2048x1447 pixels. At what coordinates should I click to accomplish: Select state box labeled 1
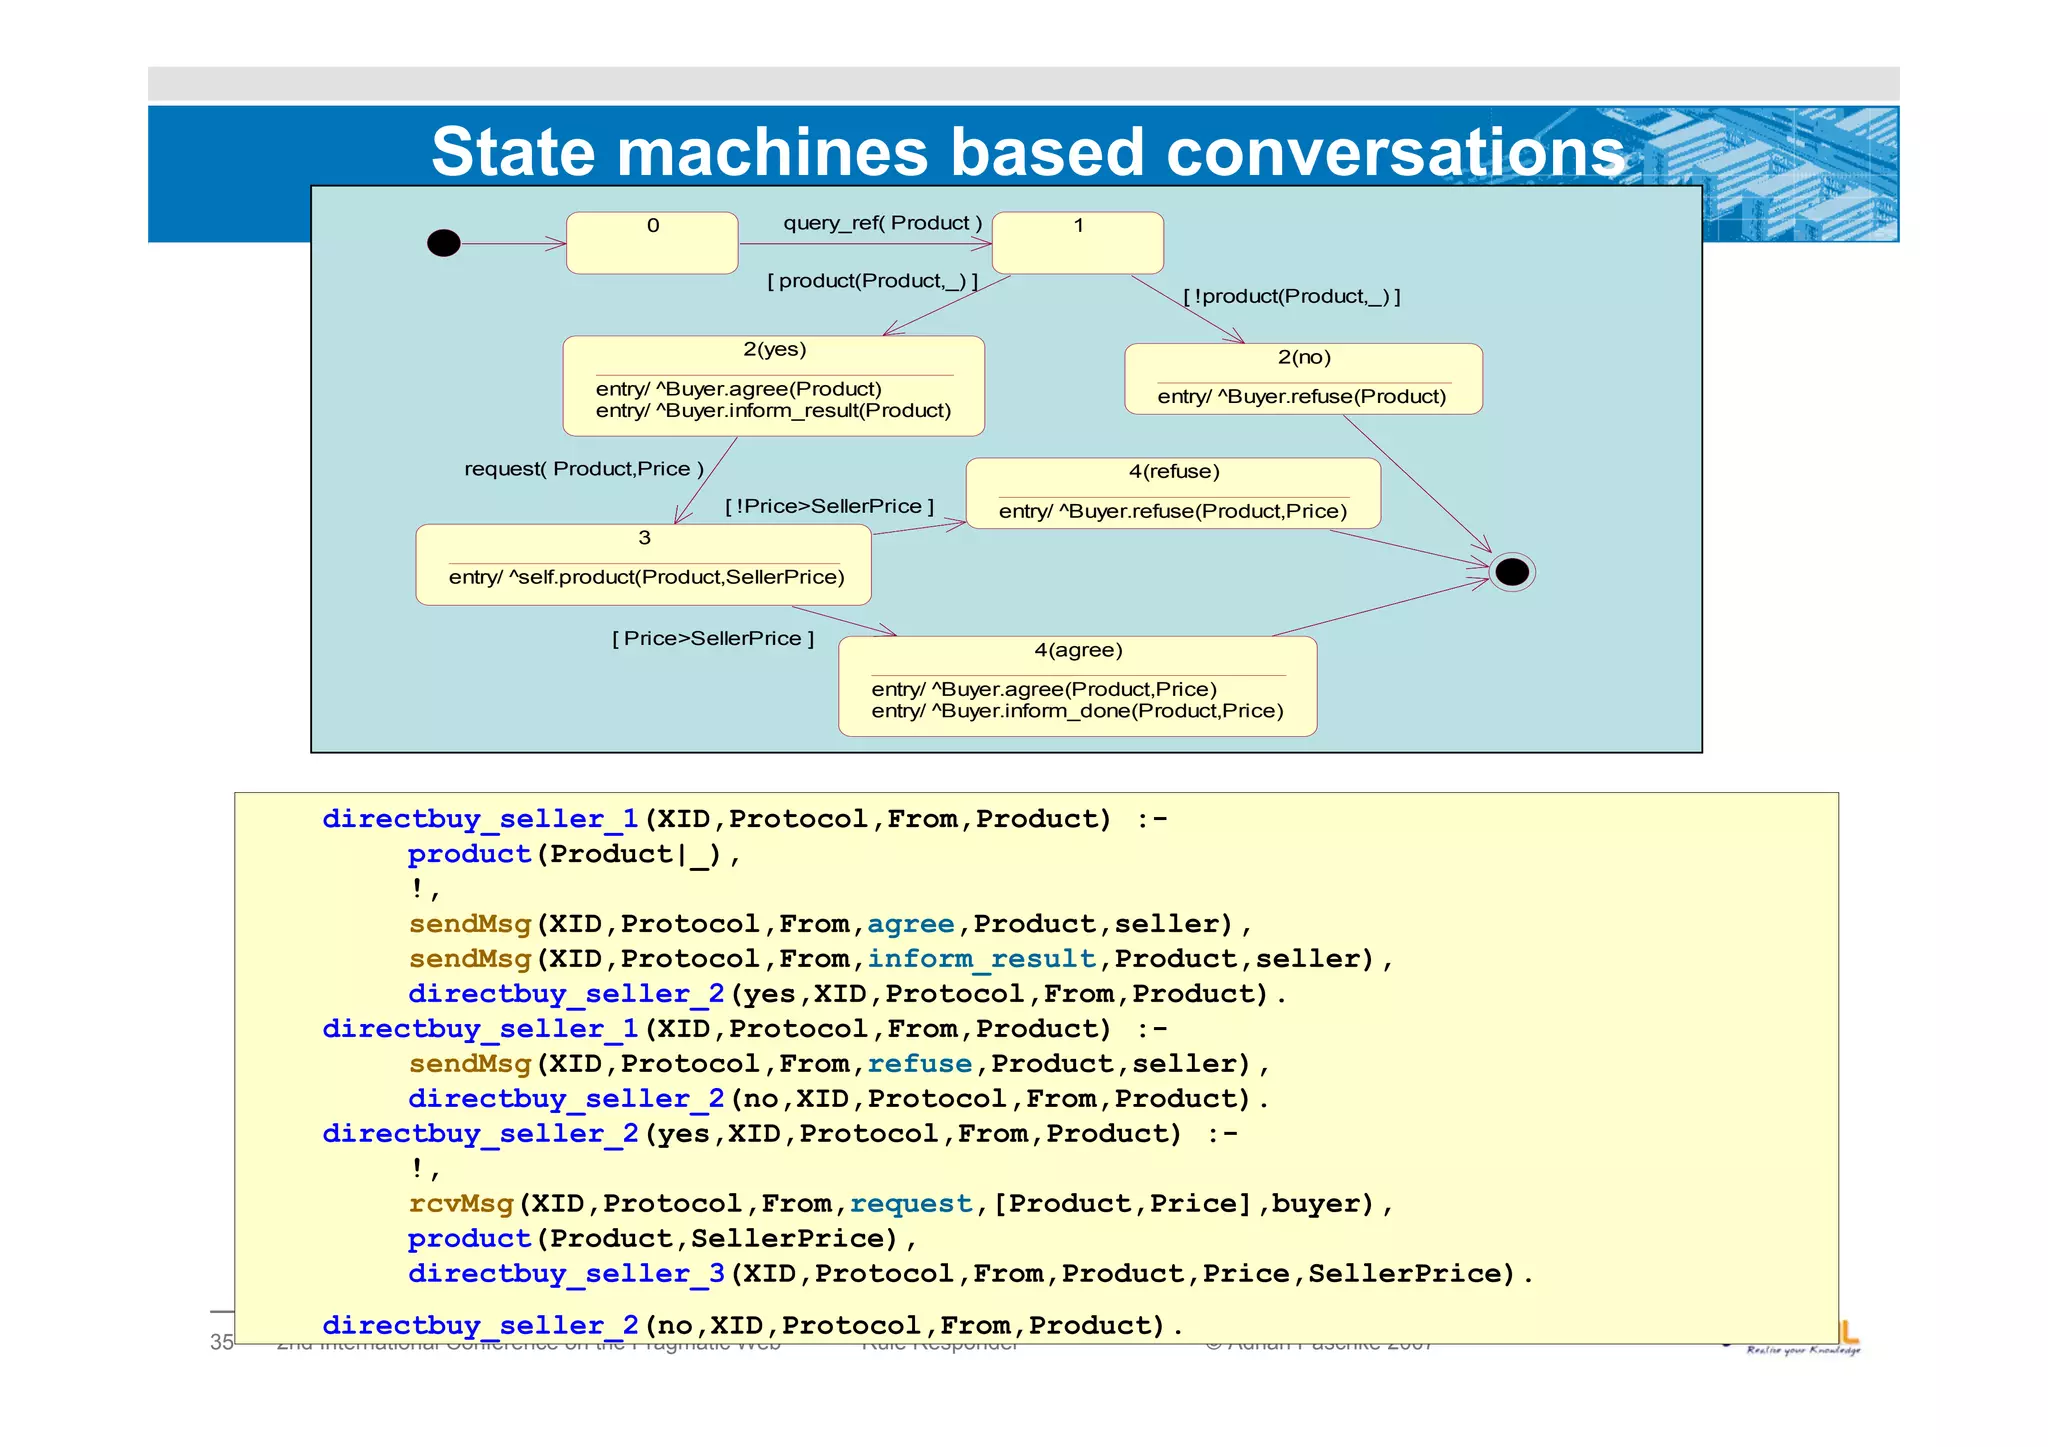coord(1077,243)
